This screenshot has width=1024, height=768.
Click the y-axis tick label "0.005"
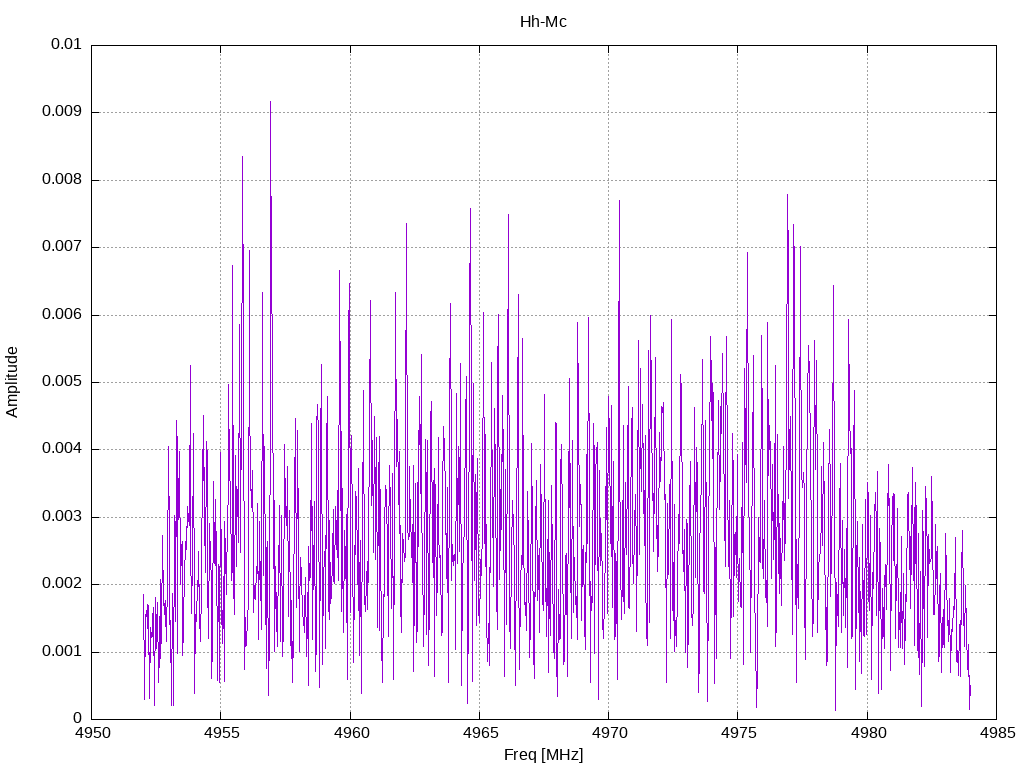[x=62, y=382]
